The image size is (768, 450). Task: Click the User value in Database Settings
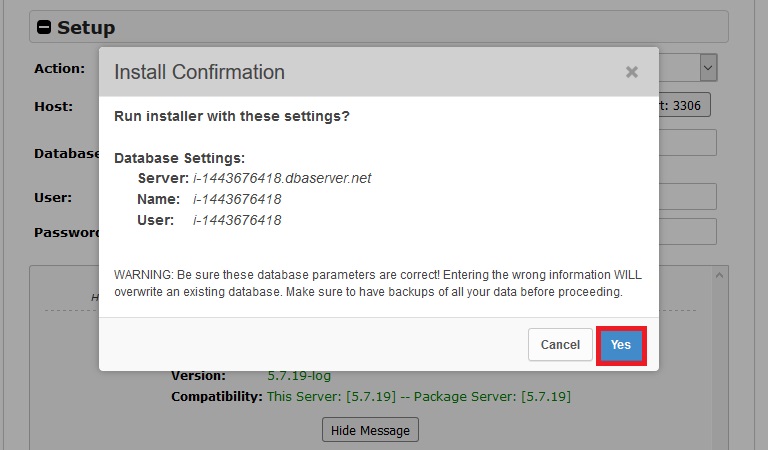click(x=237, y=220)
